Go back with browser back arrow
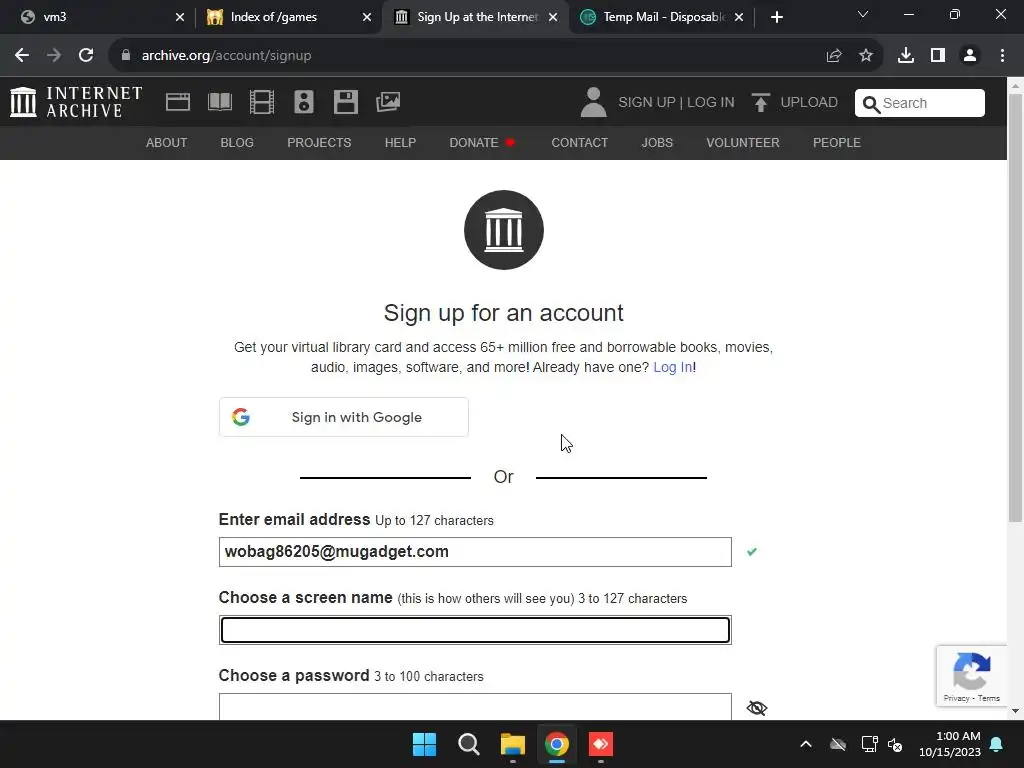 coord(22,56)
